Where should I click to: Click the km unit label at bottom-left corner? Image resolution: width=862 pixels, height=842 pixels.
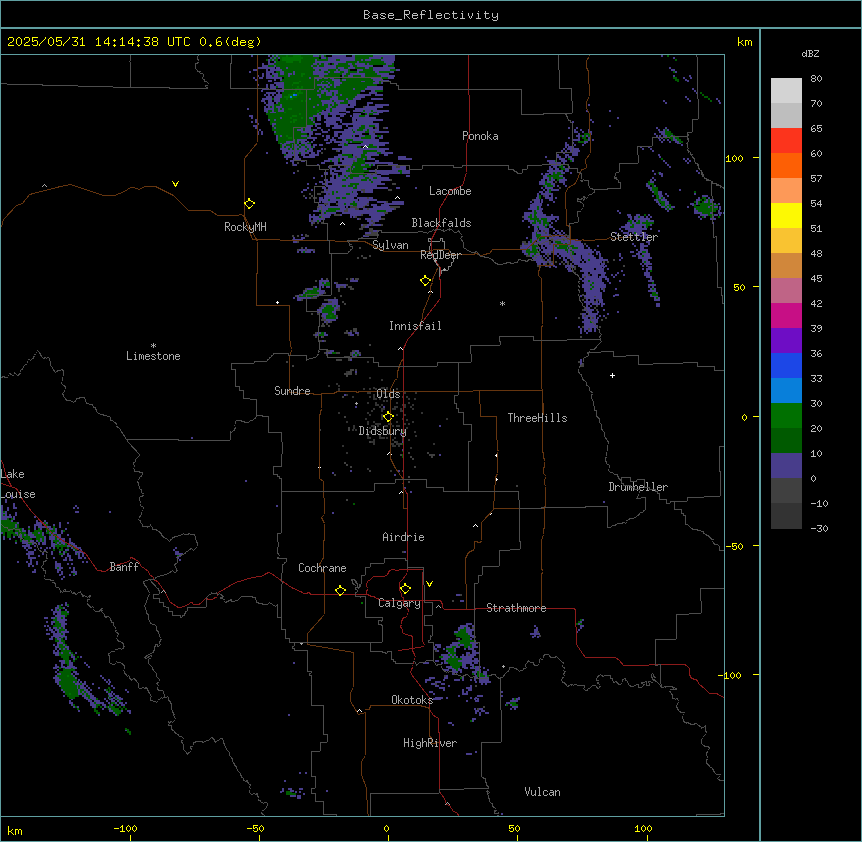coord(15,830)
